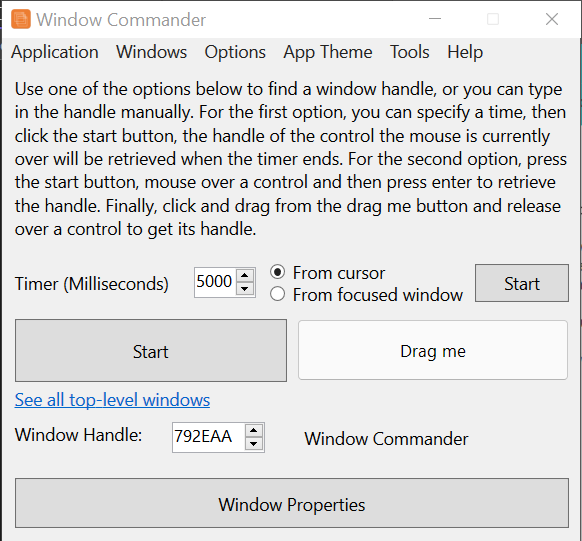Increment the Window Handle value with up arrow

point(254,430)
